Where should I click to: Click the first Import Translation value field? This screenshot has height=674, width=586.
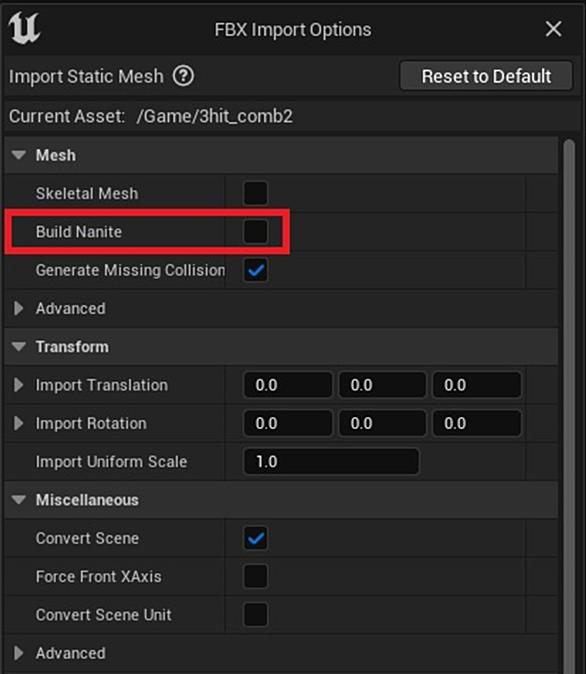tap(288, 385)
